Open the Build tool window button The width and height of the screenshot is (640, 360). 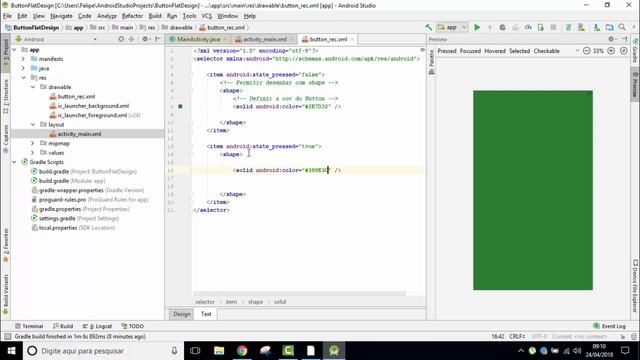coord(63,326)
